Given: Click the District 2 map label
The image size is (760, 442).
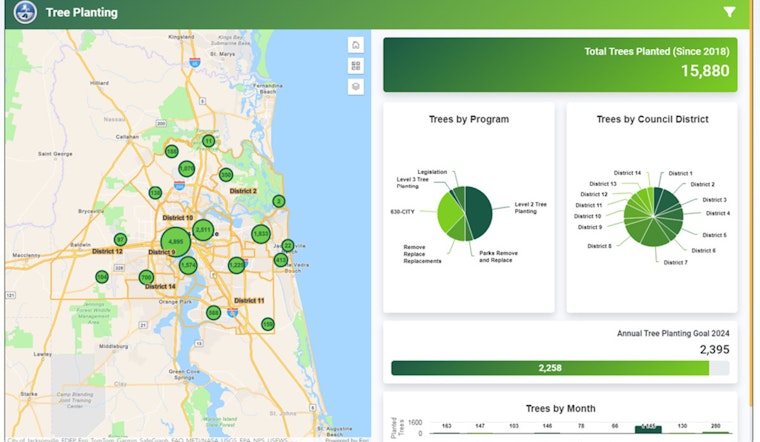Looking at the screenshot, I should [x=243, y=191].
